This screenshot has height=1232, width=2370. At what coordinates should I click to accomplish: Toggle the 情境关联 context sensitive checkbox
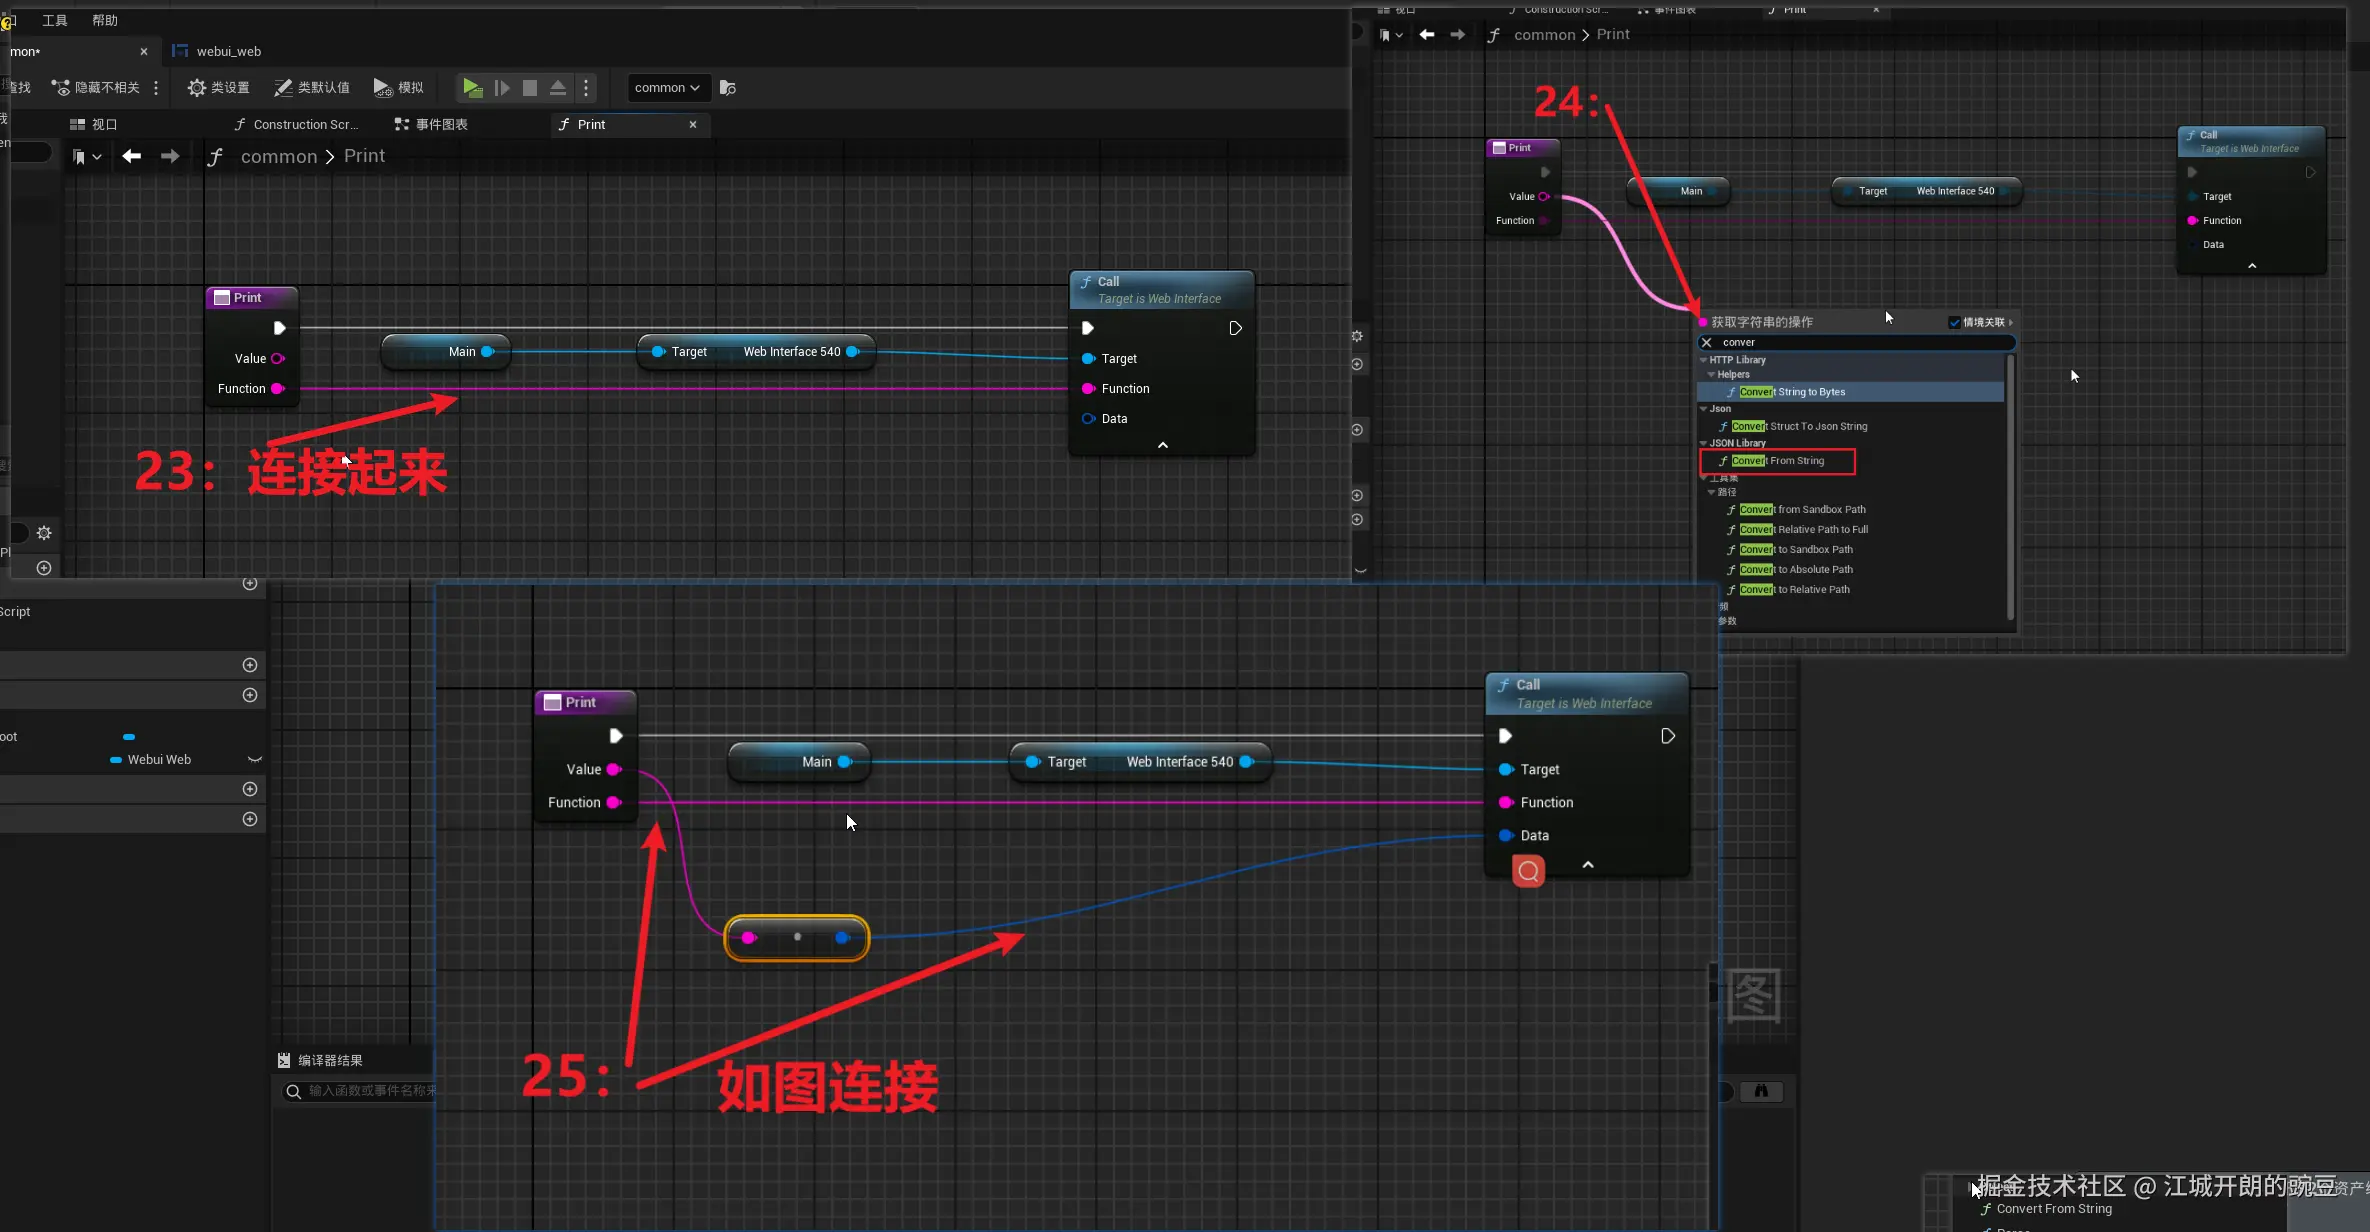tap(1954, 322)
